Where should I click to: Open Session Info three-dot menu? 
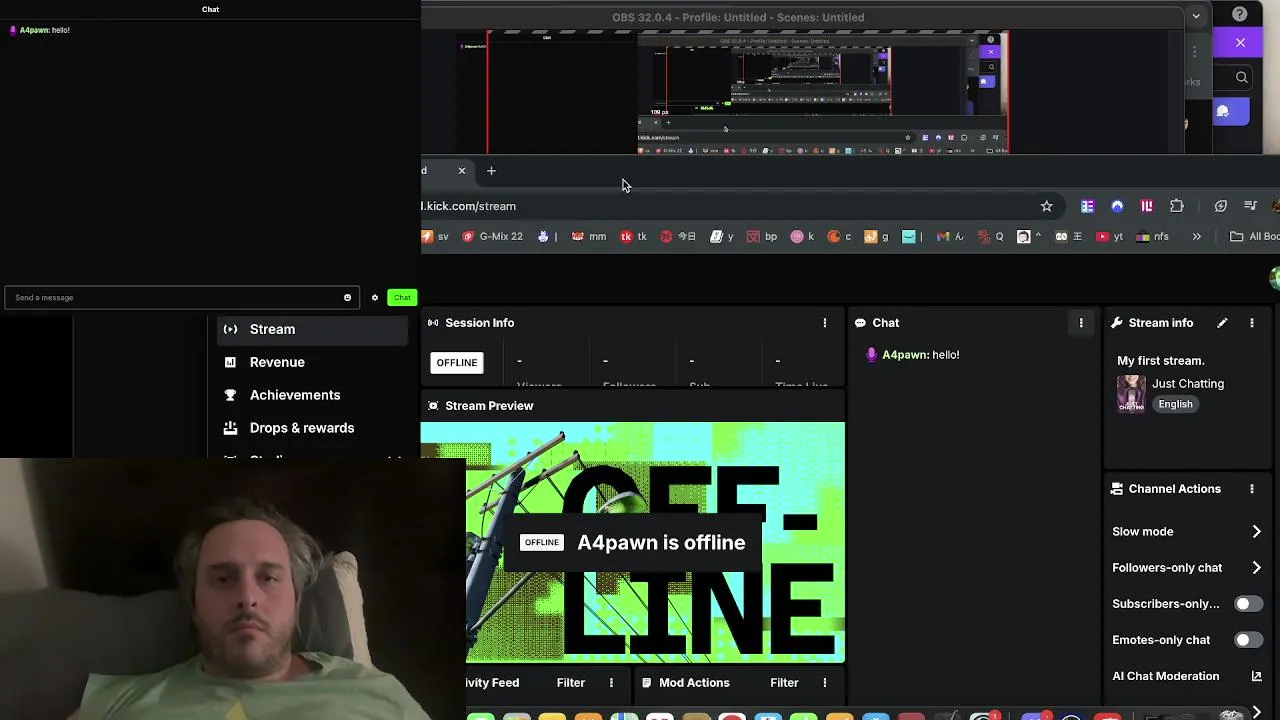point(825,323)
